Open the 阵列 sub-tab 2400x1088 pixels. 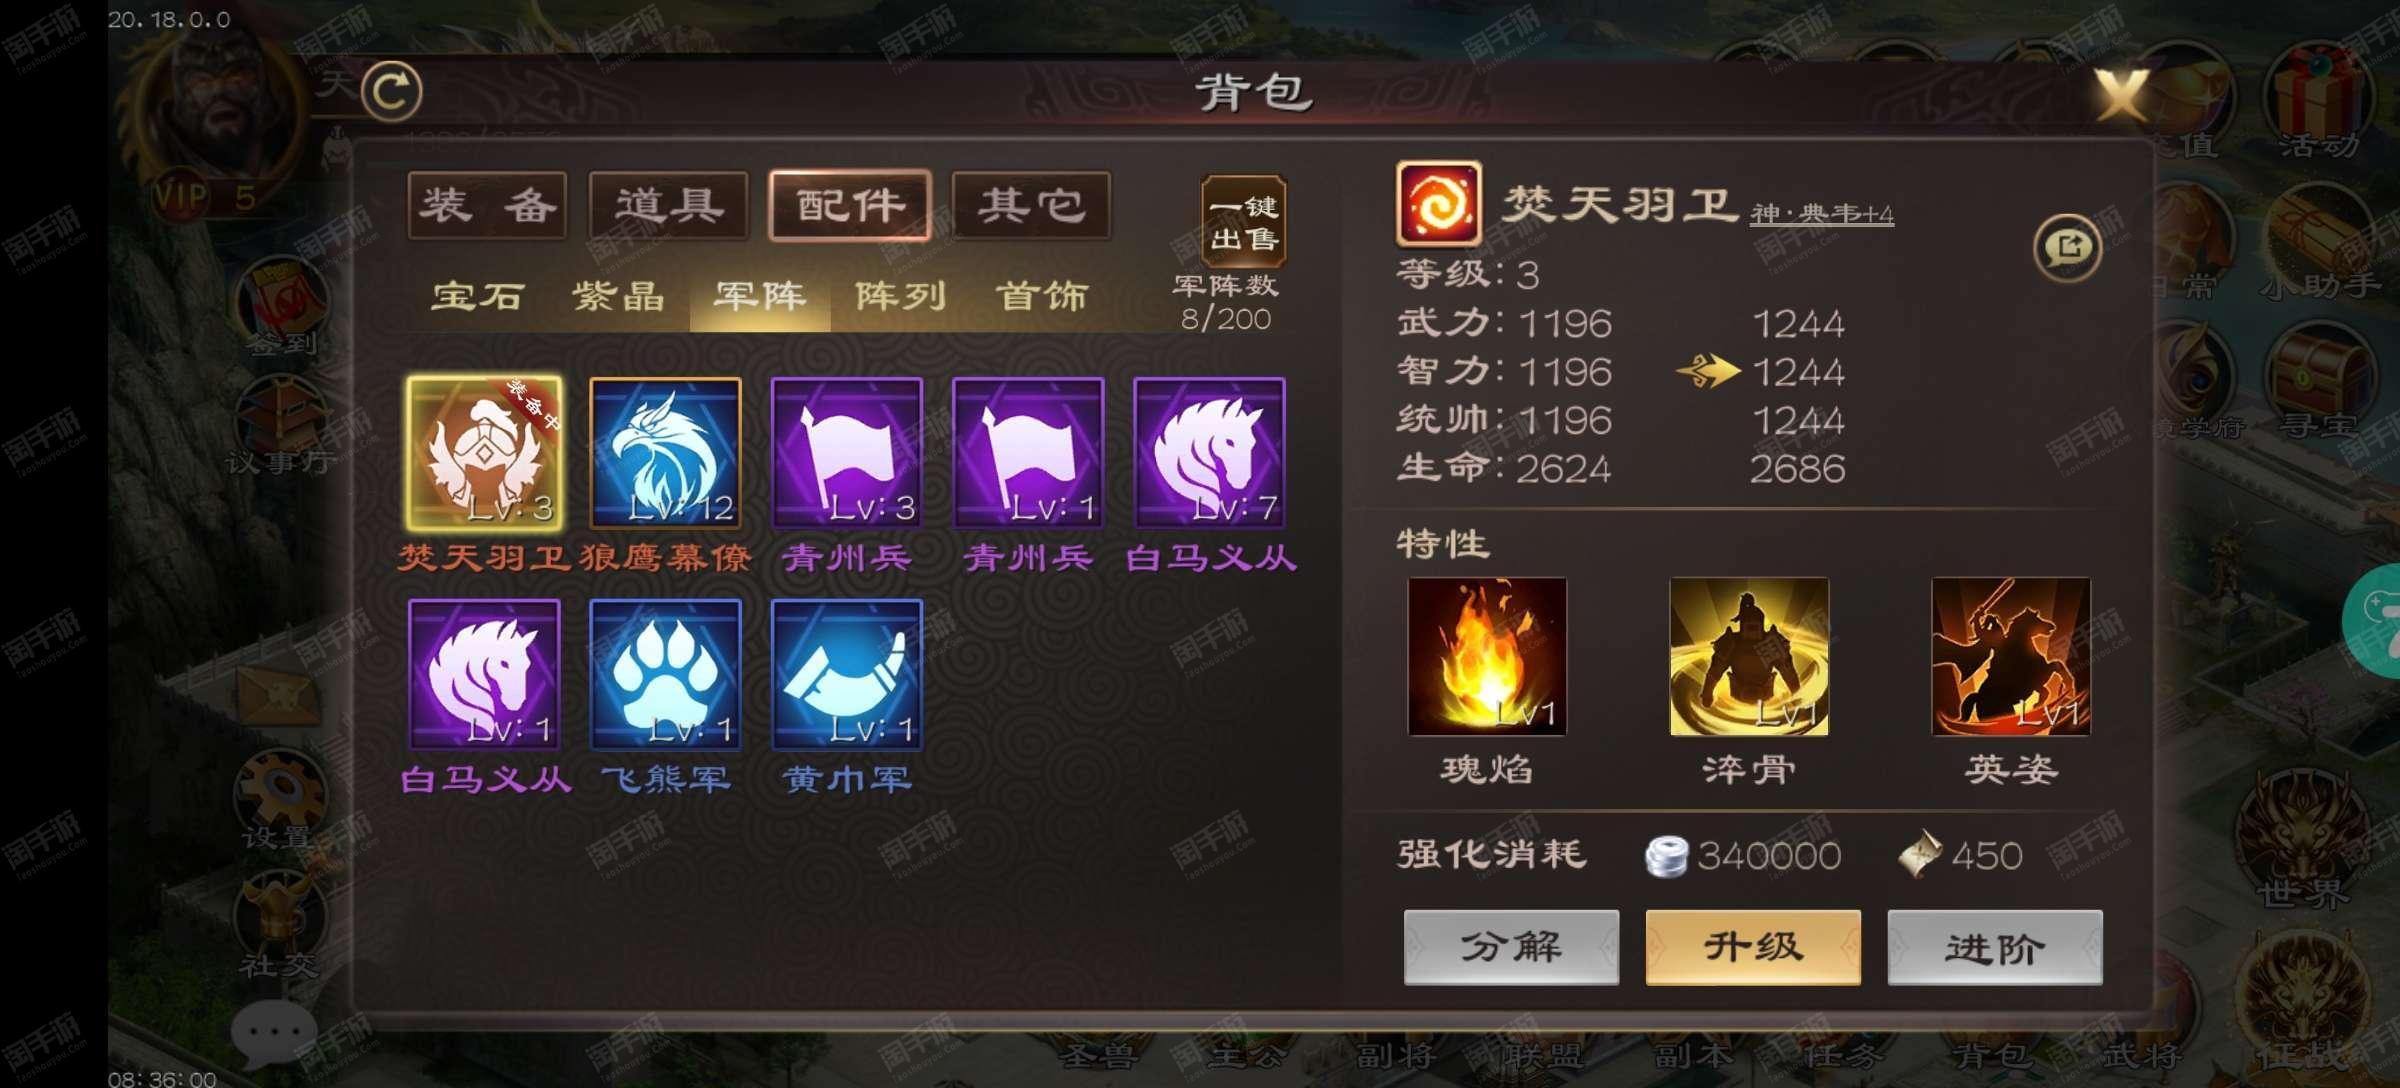coord(900,297)
